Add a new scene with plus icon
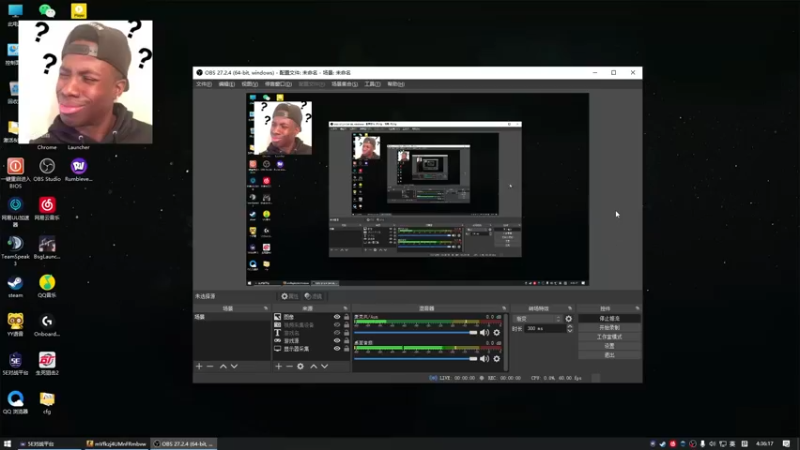This screenshot has width=800, height=450. tap(199, 366)
